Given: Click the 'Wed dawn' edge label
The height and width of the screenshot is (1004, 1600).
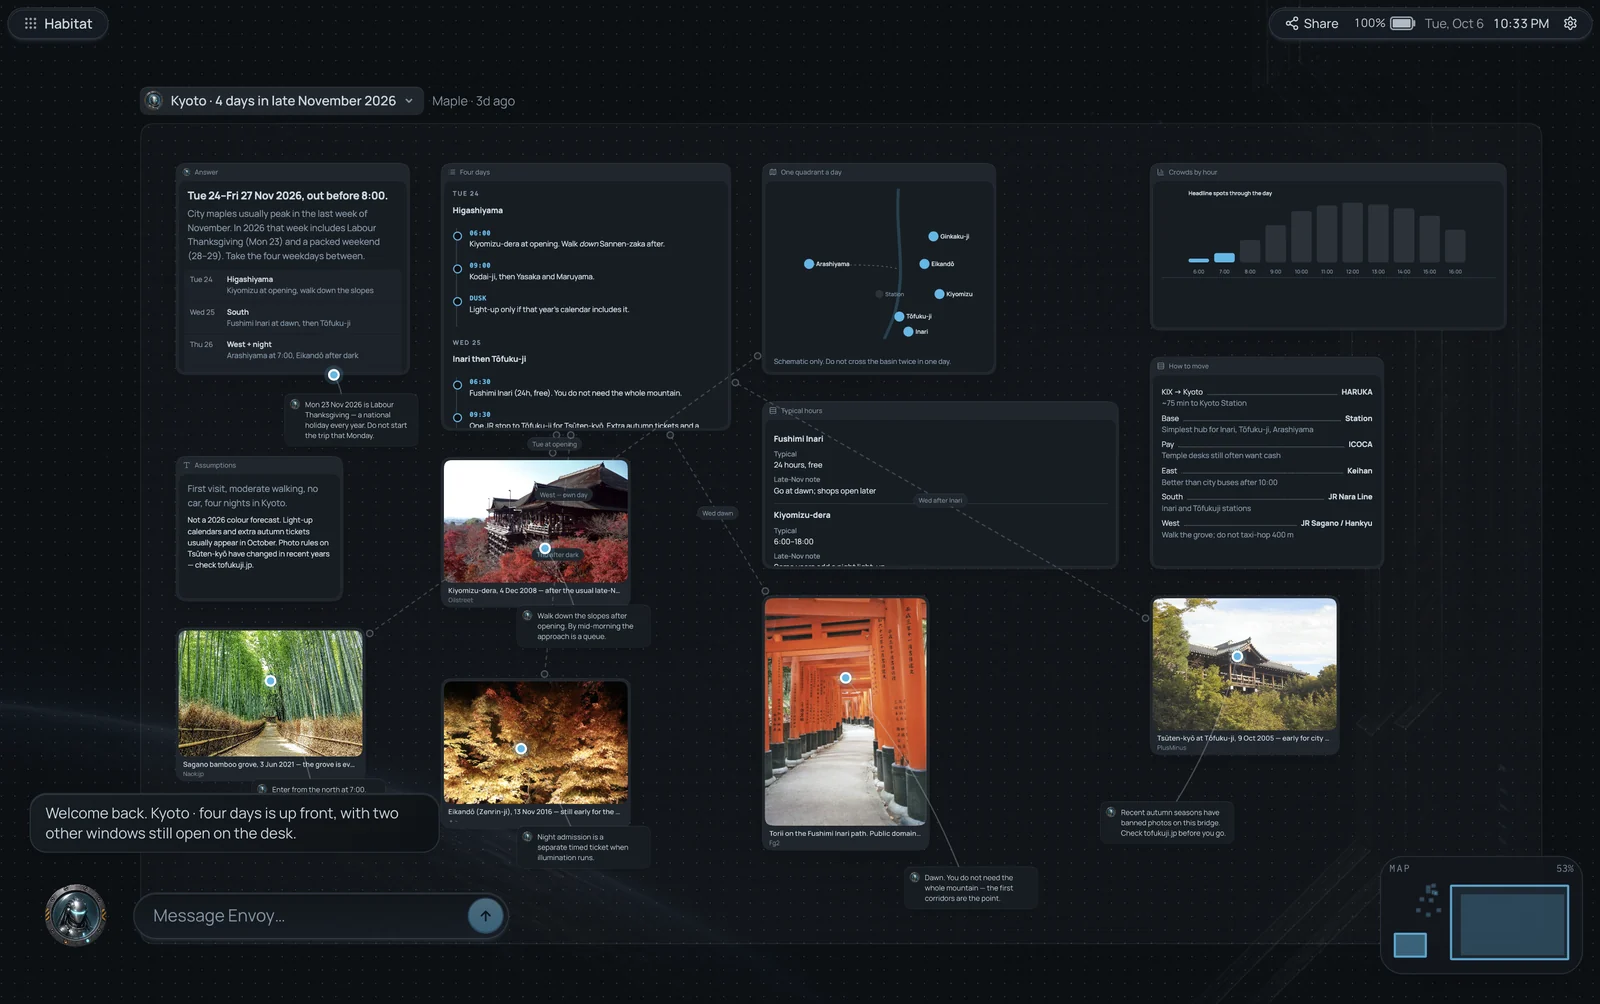Looking at the screenshot, I should [717, 513].
